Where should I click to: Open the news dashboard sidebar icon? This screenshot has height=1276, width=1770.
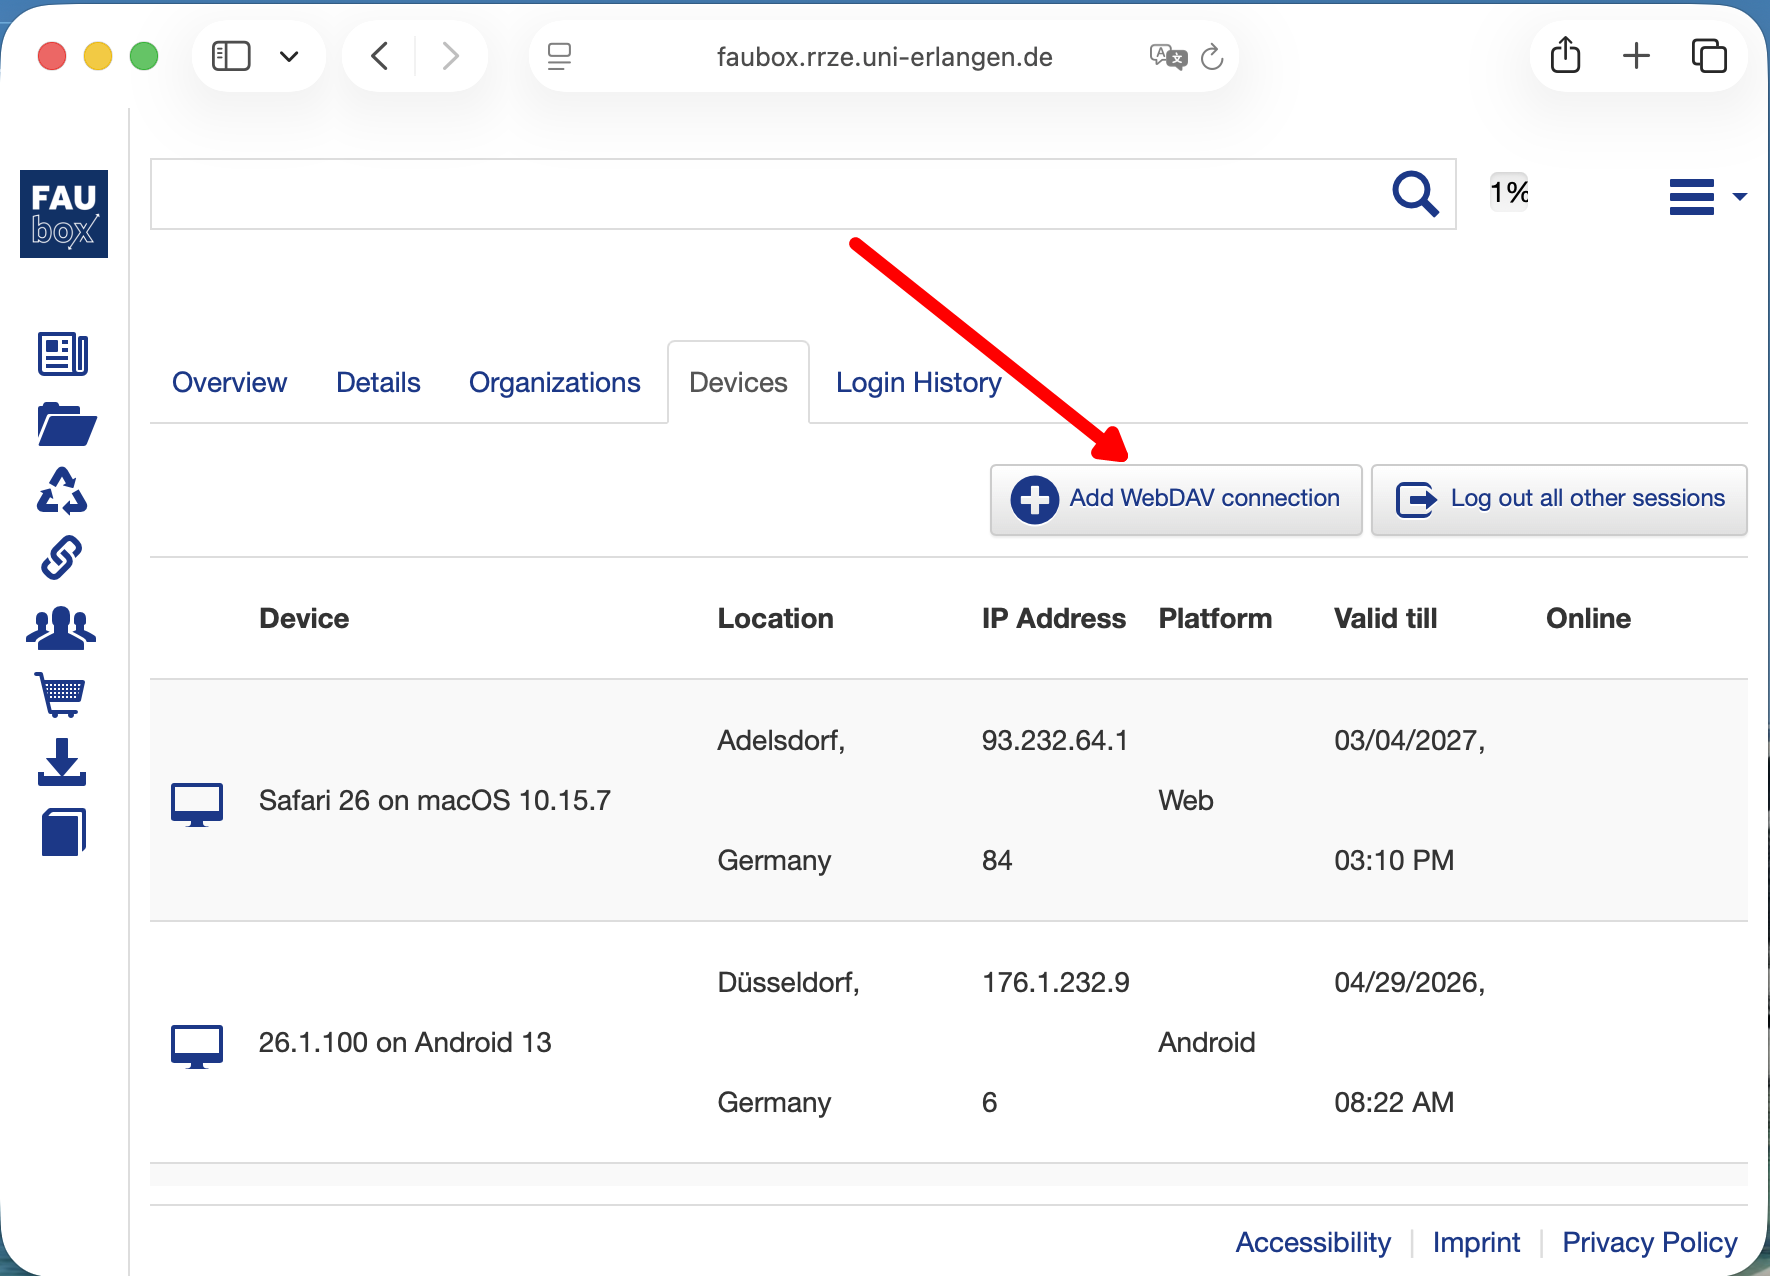63,354
